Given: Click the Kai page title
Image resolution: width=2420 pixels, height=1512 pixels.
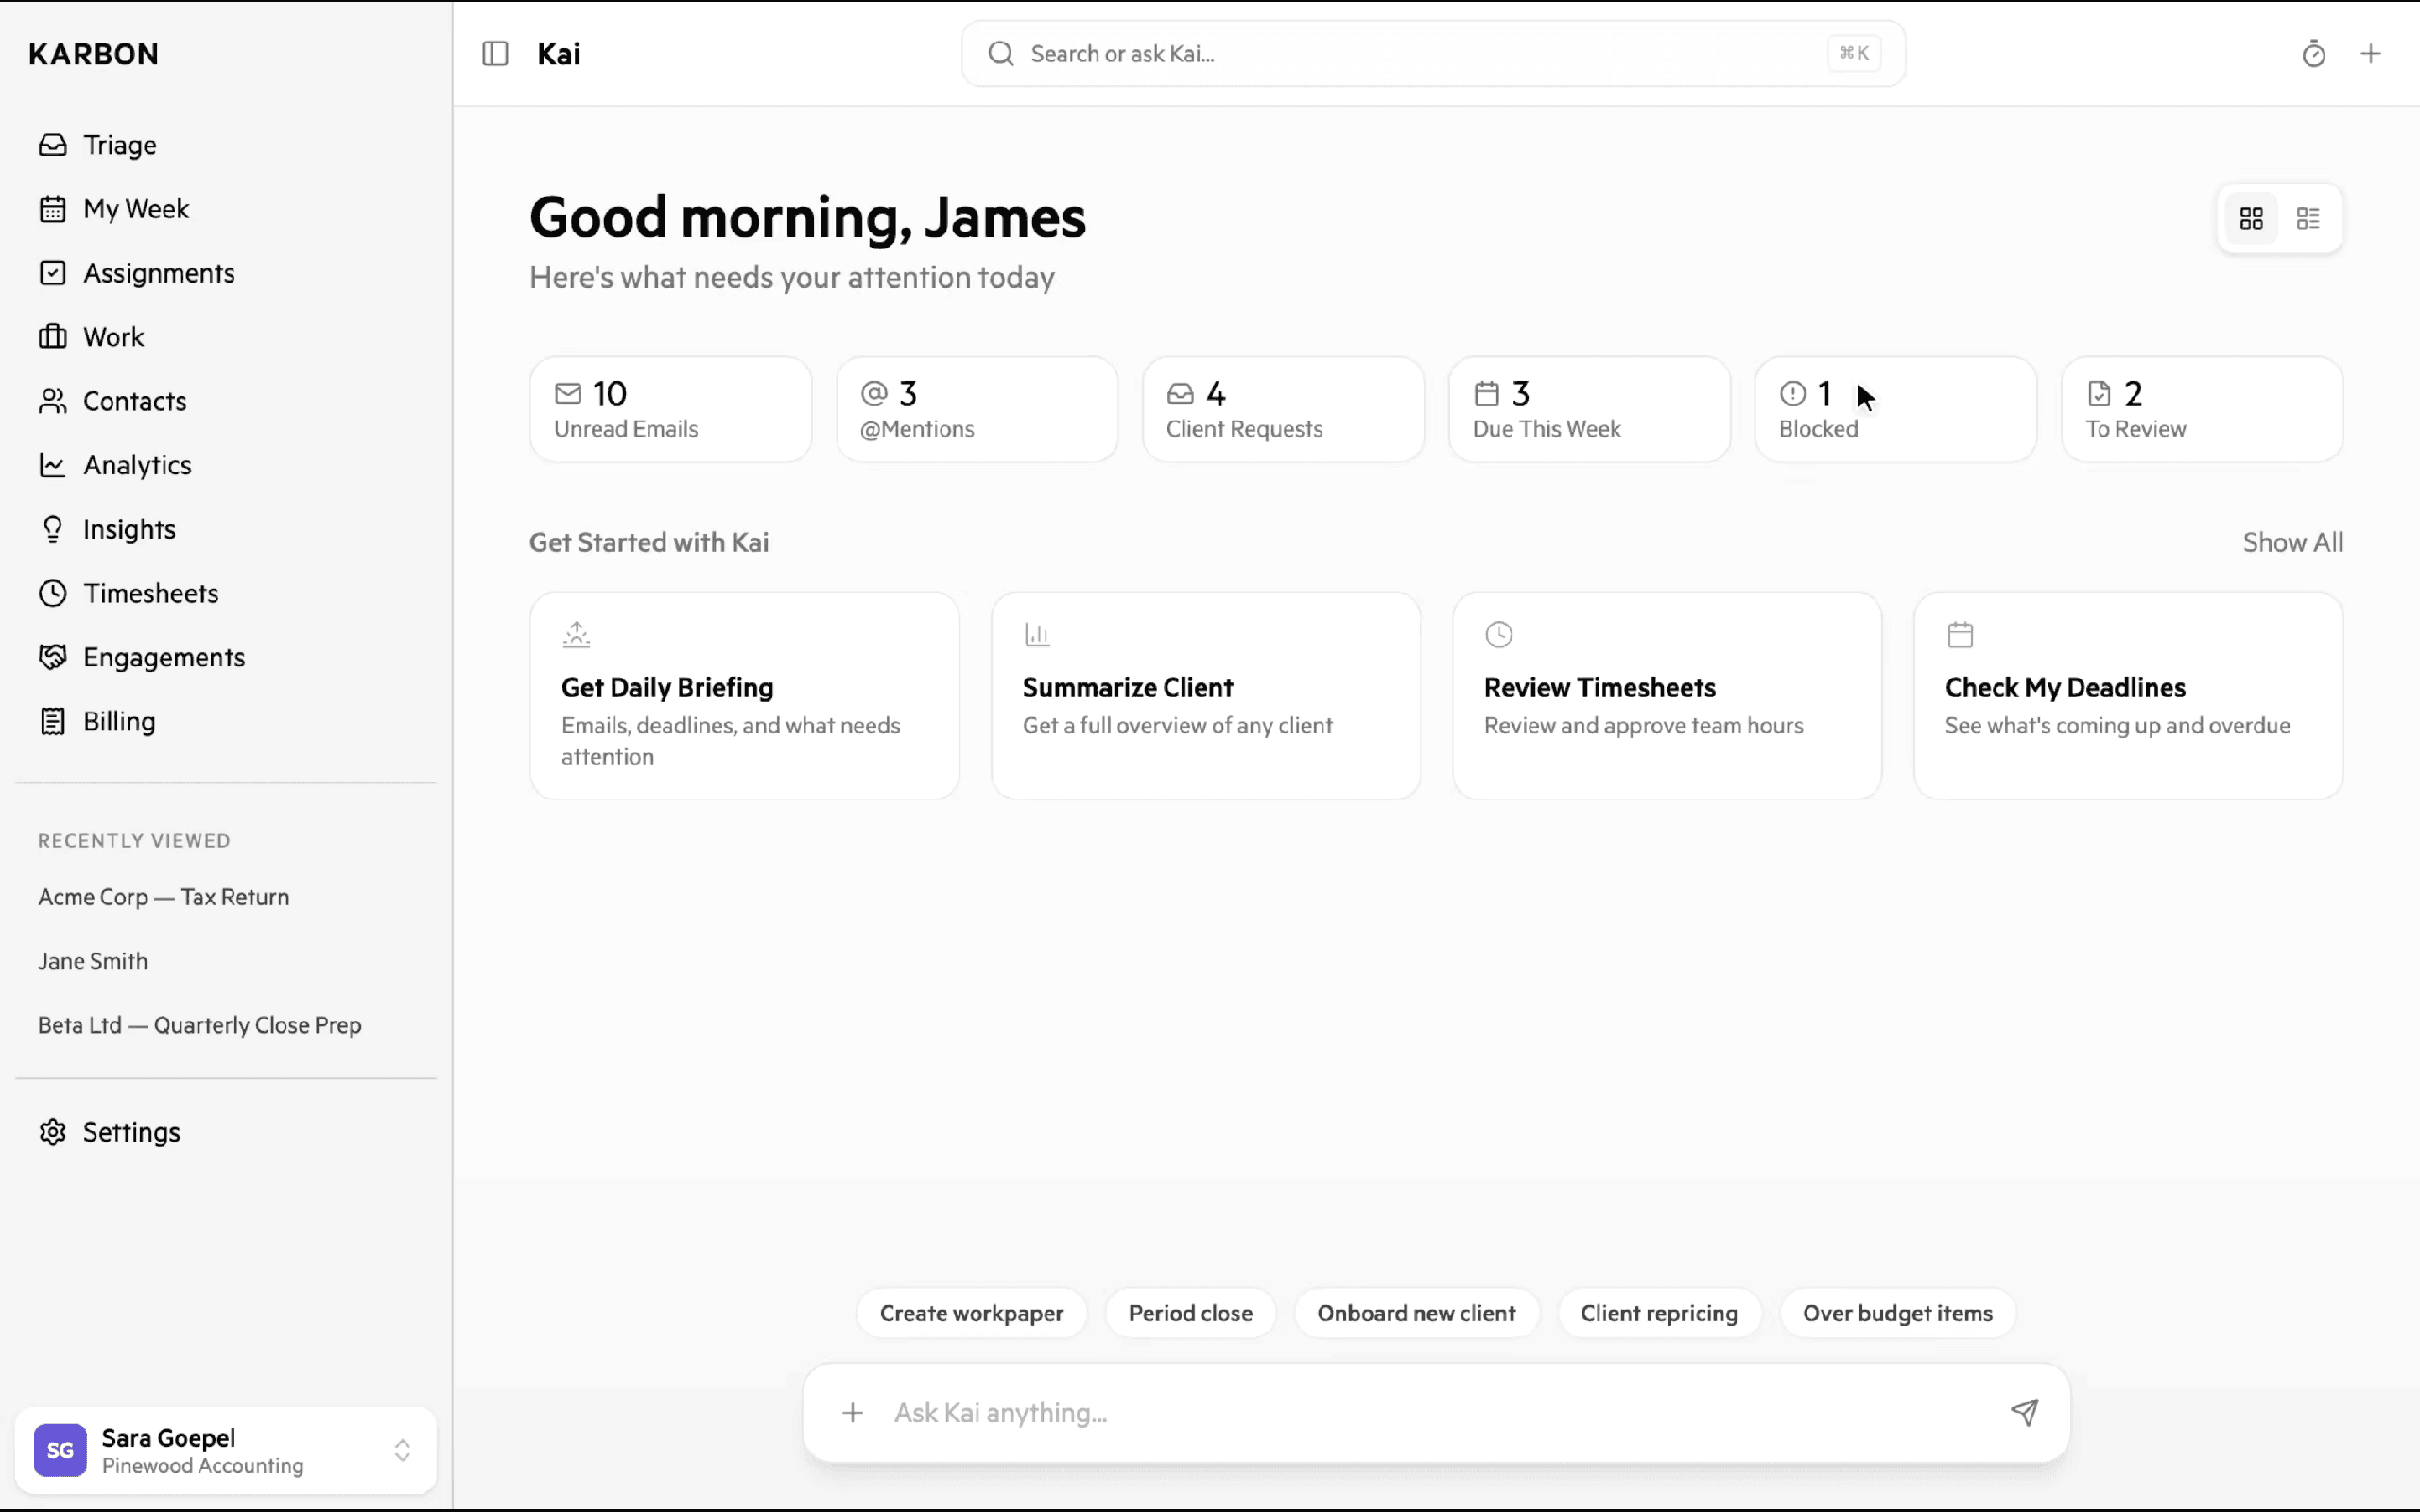Looking at the screenshot, I should click(x=558, y=54).
